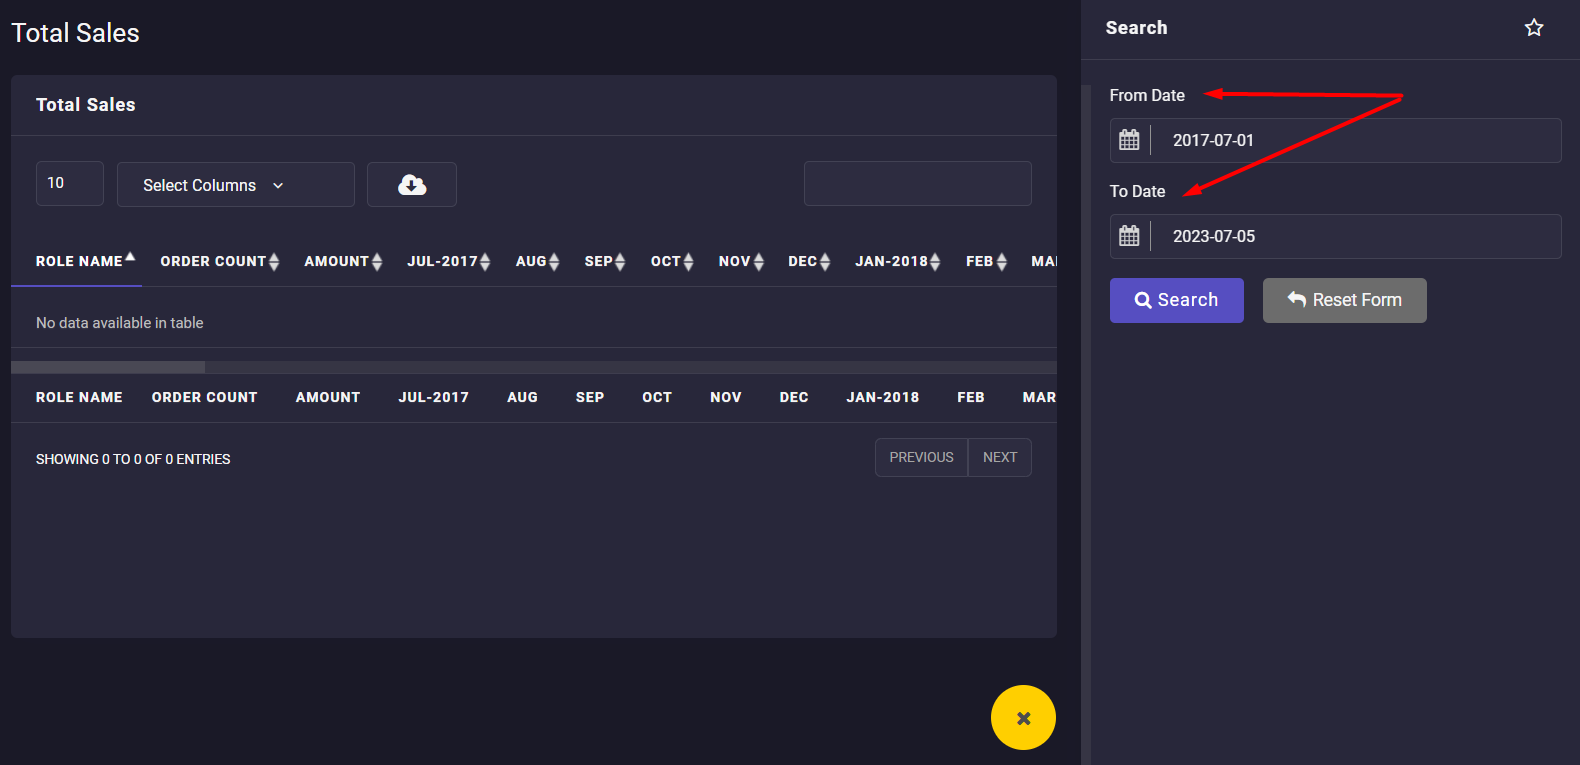
Task: Click the table search filter box
Action: coord(917,184)
